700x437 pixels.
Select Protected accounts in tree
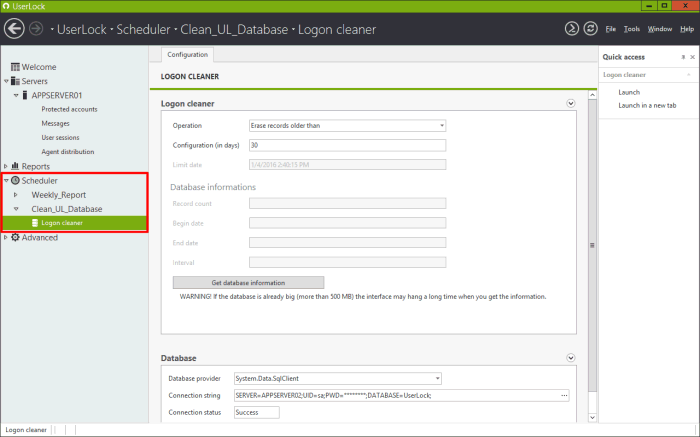click(x=69, y=109)
